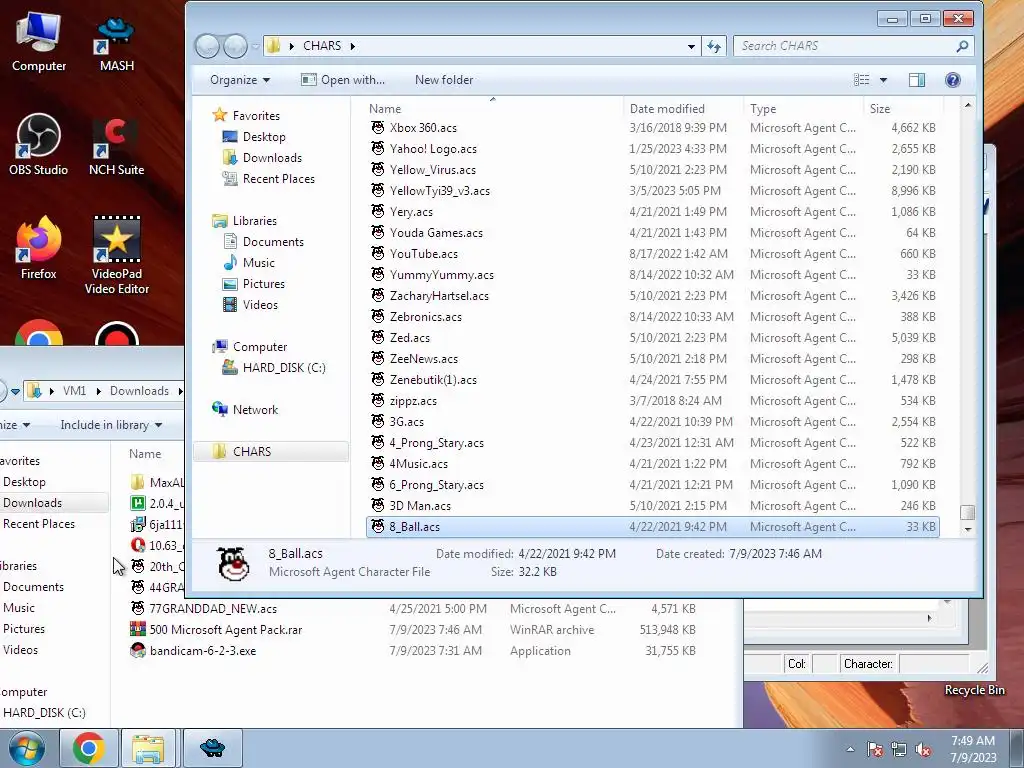Open the MASH desktop shortcut
This screenshot has width=1024, height=768.
(x=116, y=42)
